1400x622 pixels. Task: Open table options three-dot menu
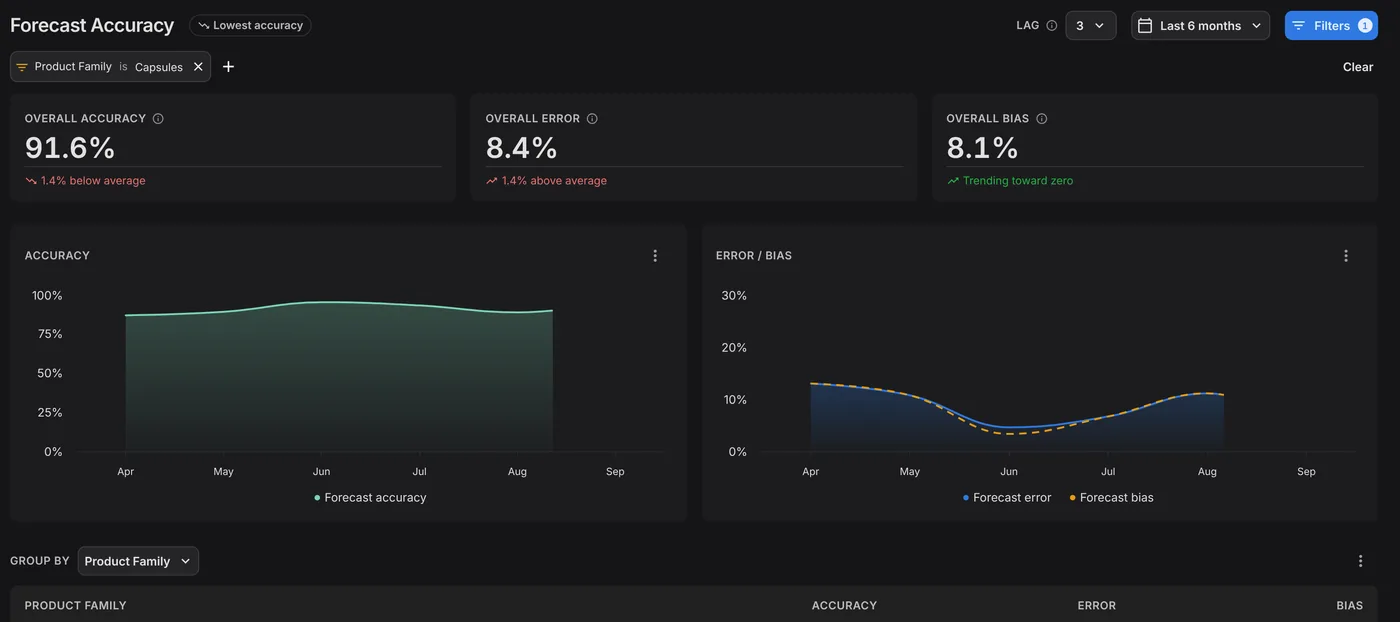tap(1360, 561)
